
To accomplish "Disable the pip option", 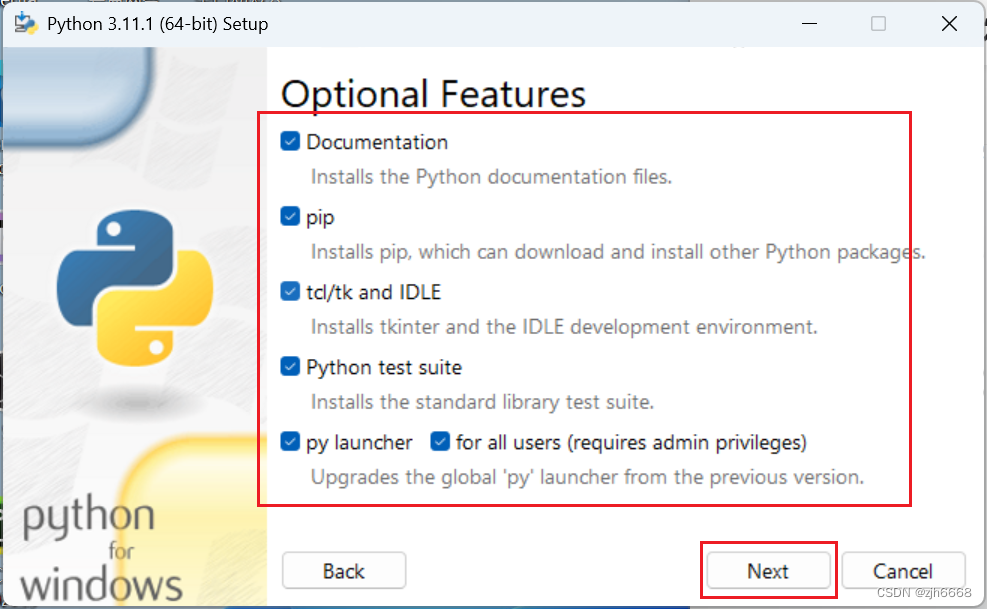I will pos(290,216).
